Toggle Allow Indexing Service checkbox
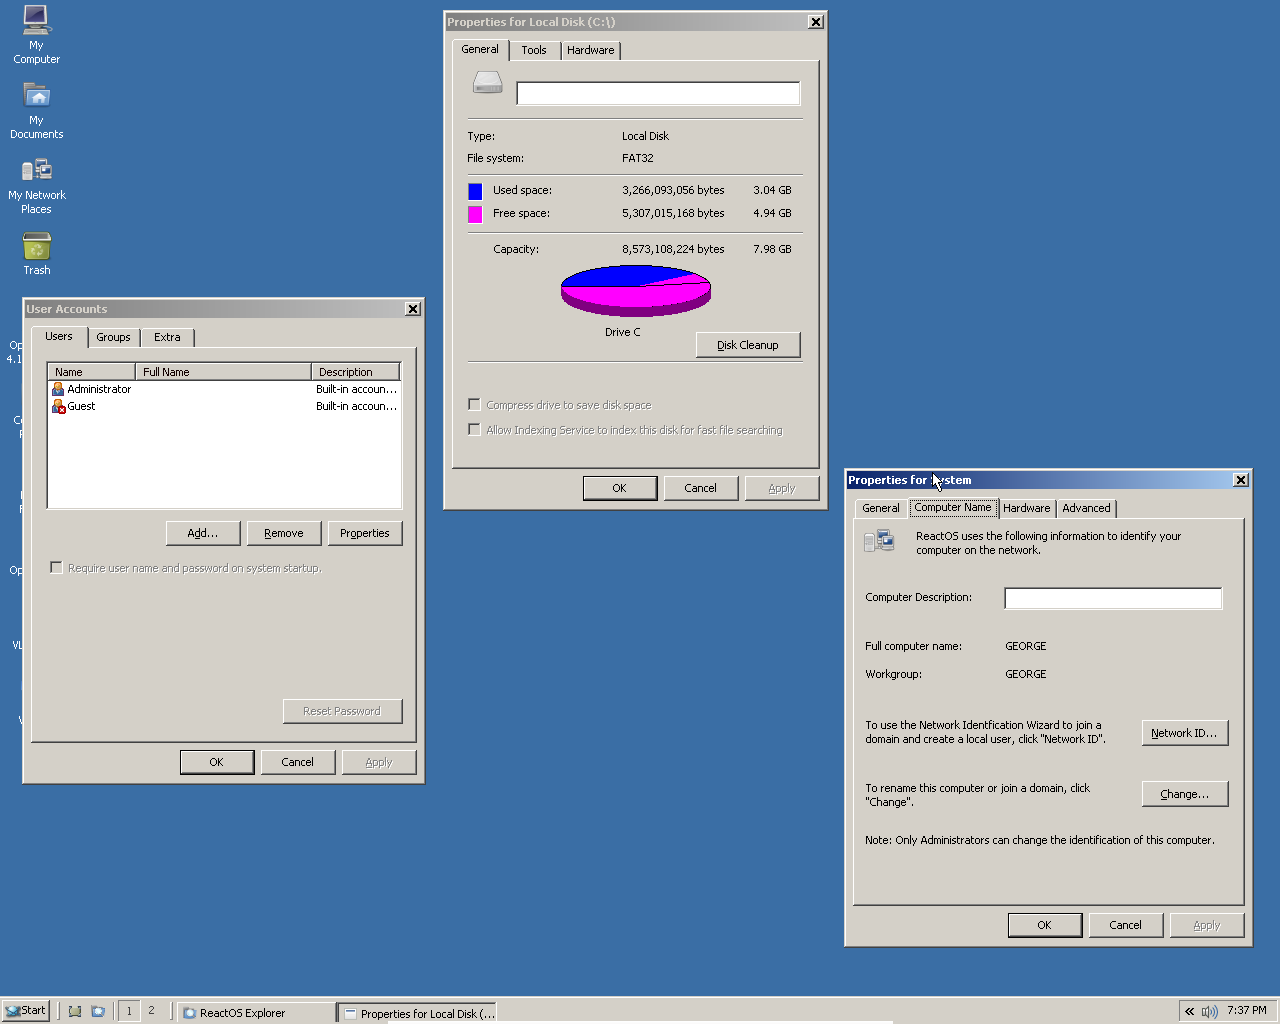This screenshot has width=1280, height=1024. (x=474, y=430)
